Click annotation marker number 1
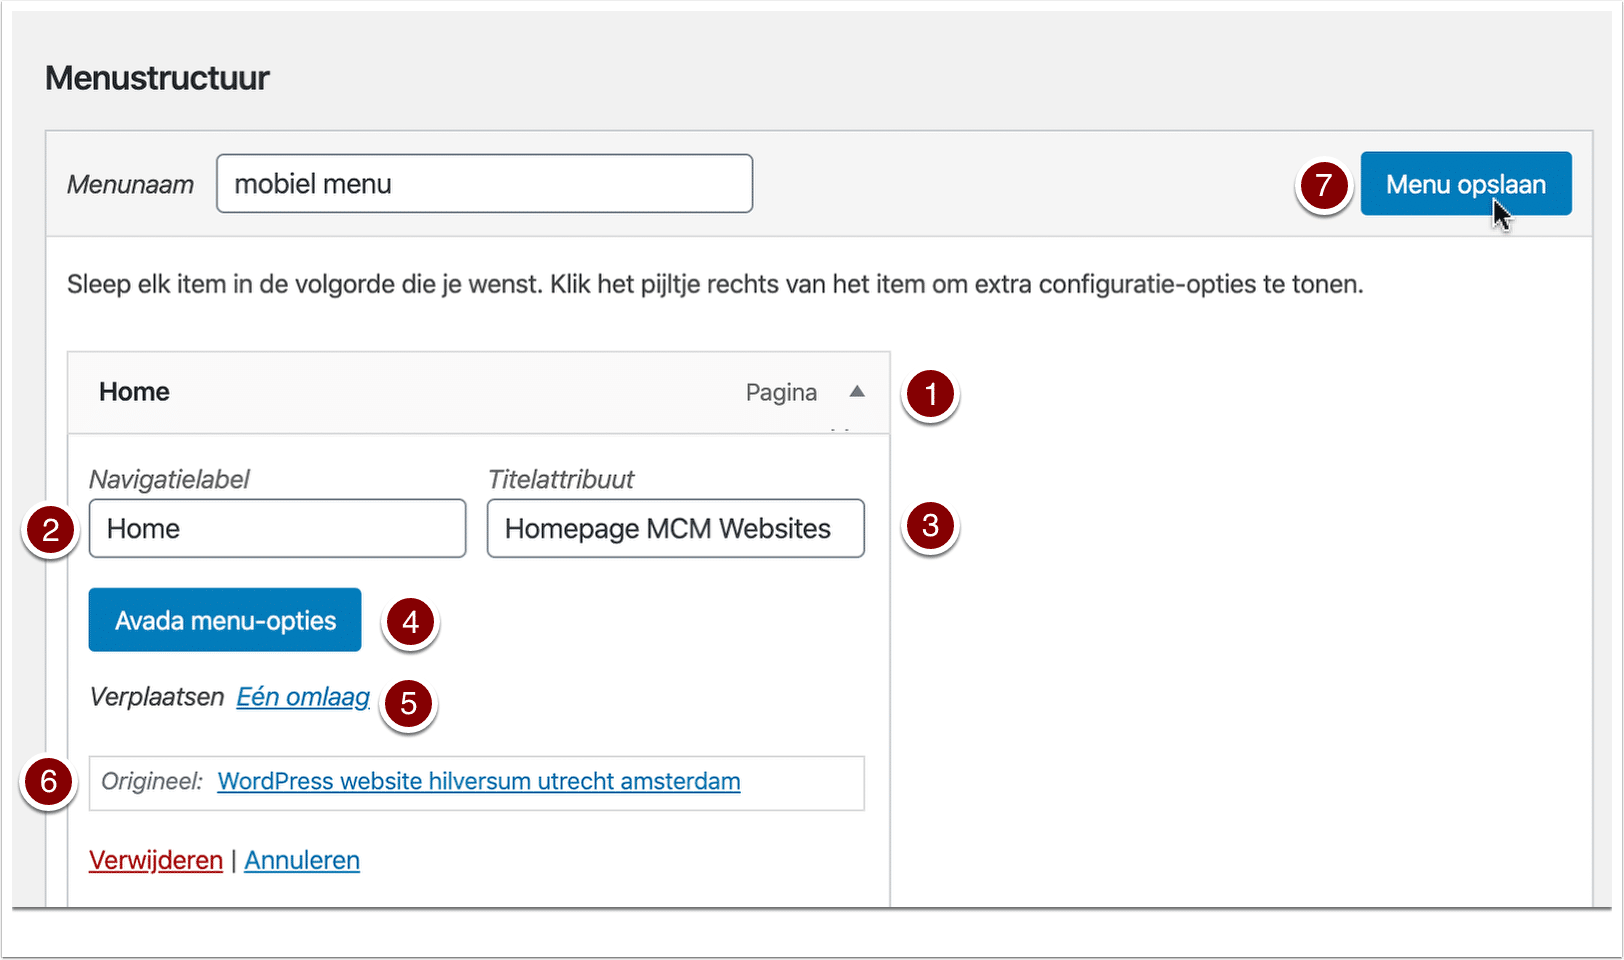The height and width of the screenshot is (960, 1624). coord(931,394)
